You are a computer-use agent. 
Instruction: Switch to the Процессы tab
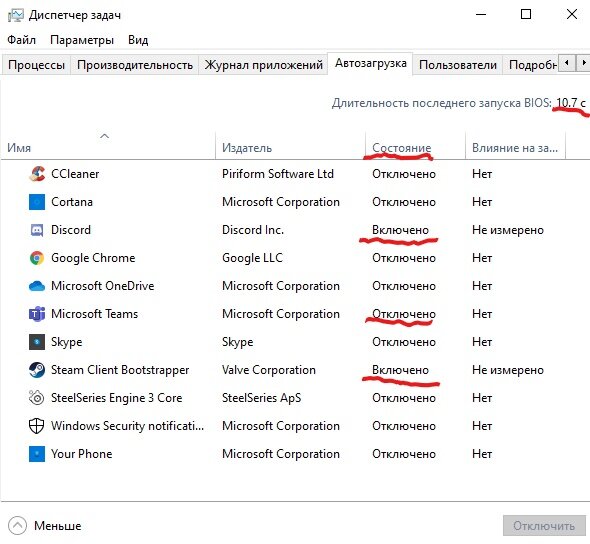[36, 65]
